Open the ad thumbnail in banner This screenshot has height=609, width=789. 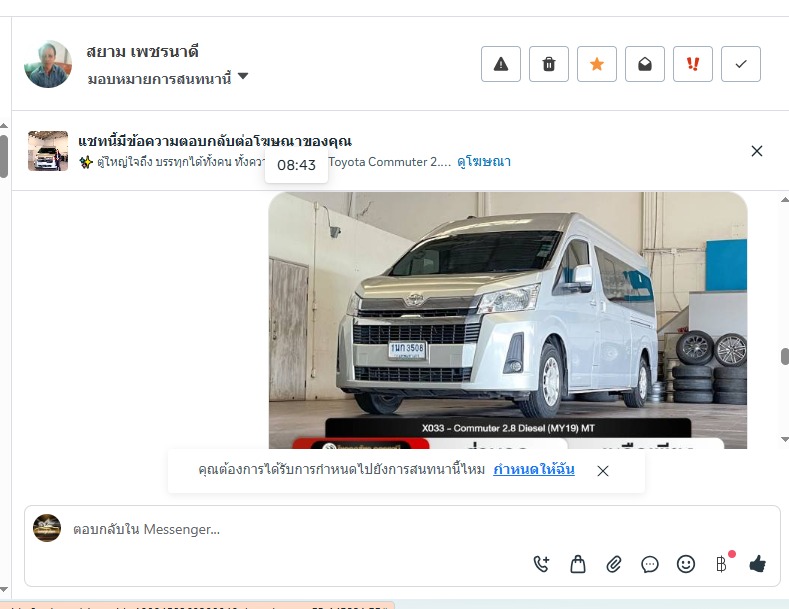48,151
